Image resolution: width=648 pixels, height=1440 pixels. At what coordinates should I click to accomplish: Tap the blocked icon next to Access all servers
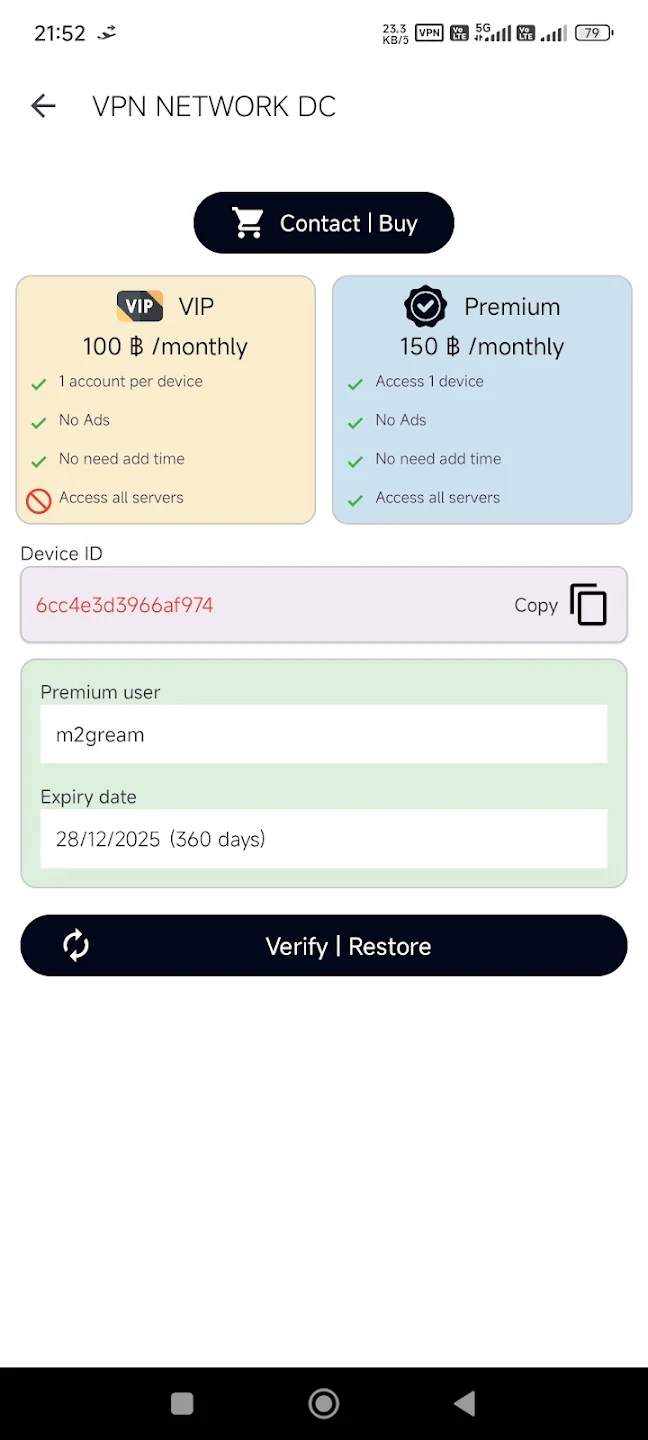[37, 498]
